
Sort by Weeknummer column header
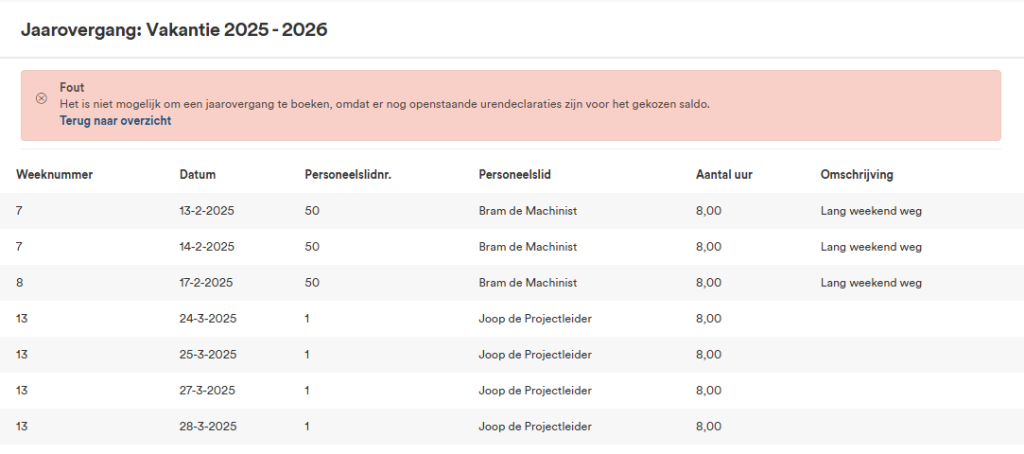coord(54,175)
